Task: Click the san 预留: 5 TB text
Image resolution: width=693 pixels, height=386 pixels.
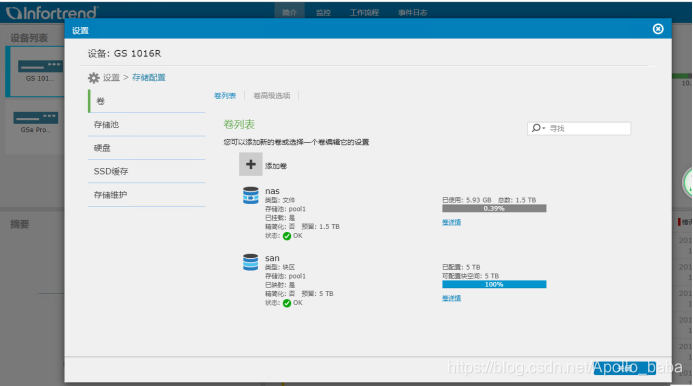Action: pos(317,294)
